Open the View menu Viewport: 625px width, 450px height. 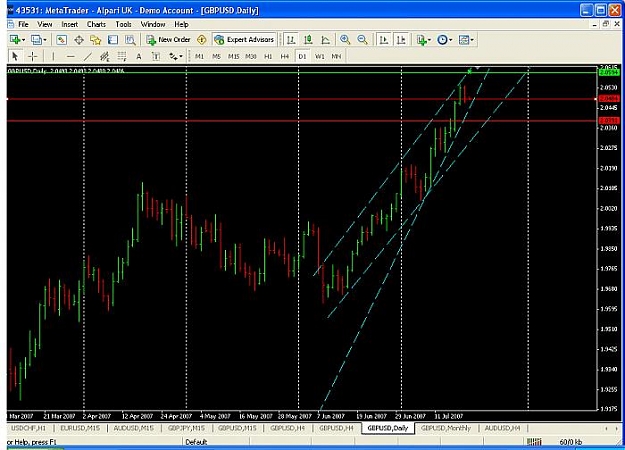[x=45, y=24]
